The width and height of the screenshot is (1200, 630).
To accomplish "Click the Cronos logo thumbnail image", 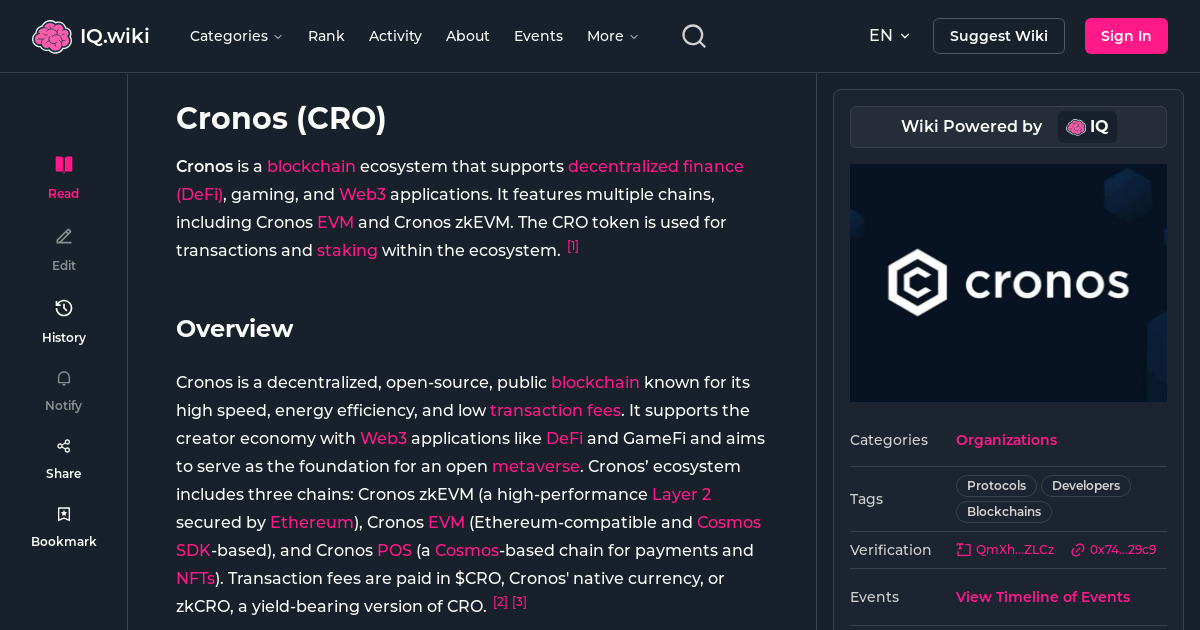I will [x=1008, y=283].
